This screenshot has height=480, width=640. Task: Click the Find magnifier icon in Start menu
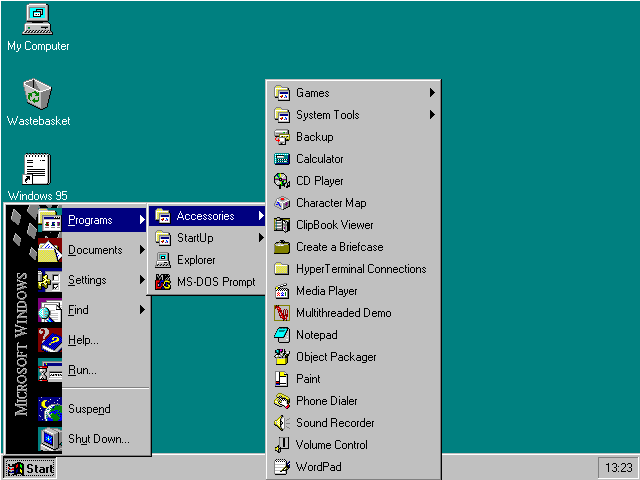pyautogui.click(x=50, y=310)
